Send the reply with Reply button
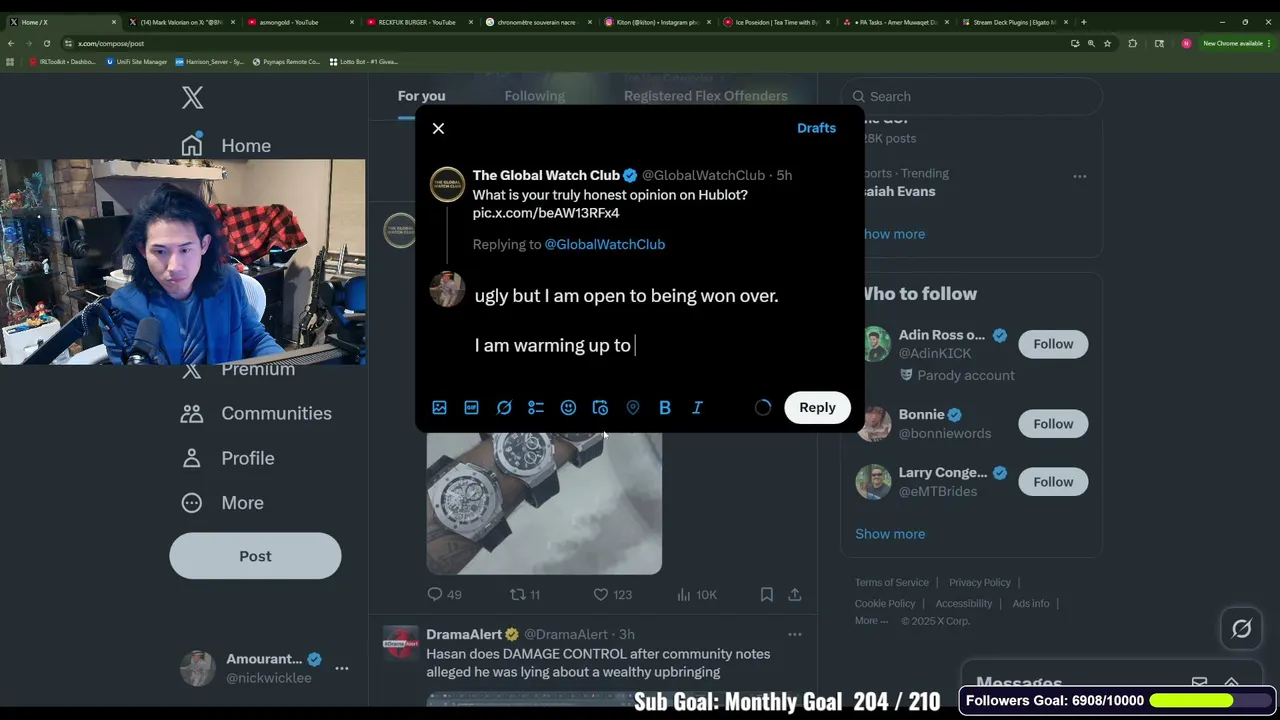Image resolution: width=1280 pixels, height=720 pixels. (817, 407)
